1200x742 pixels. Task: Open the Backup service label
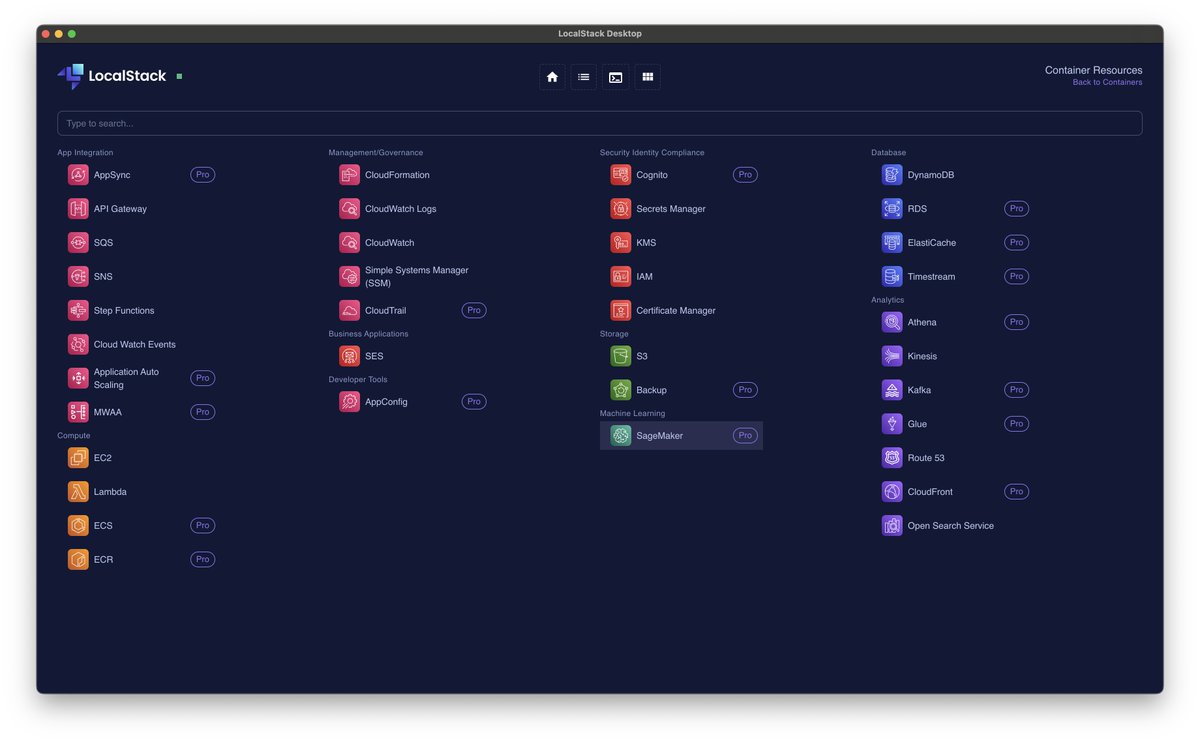652,390
